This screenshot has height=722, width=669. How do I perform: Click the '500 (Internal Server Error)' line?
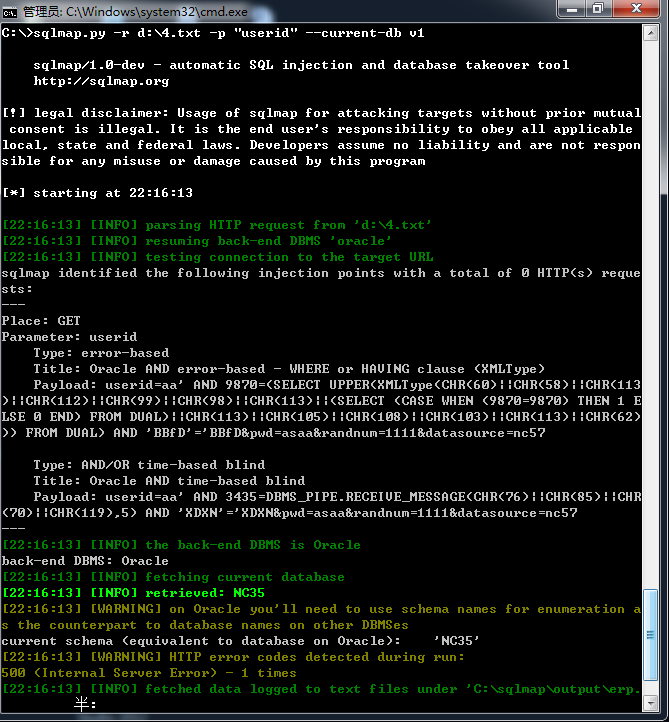click(149, 673)
